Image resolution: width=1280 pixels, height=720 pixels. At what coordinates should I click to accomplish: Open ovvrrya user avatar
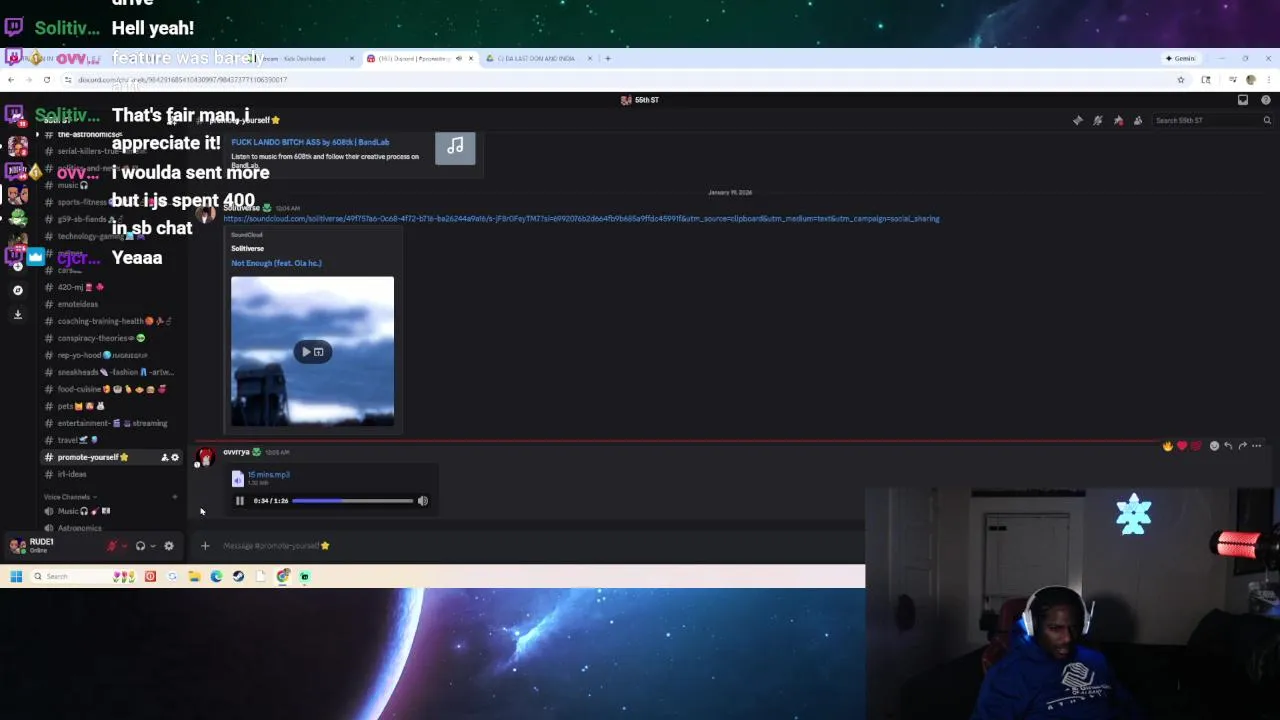206,458
